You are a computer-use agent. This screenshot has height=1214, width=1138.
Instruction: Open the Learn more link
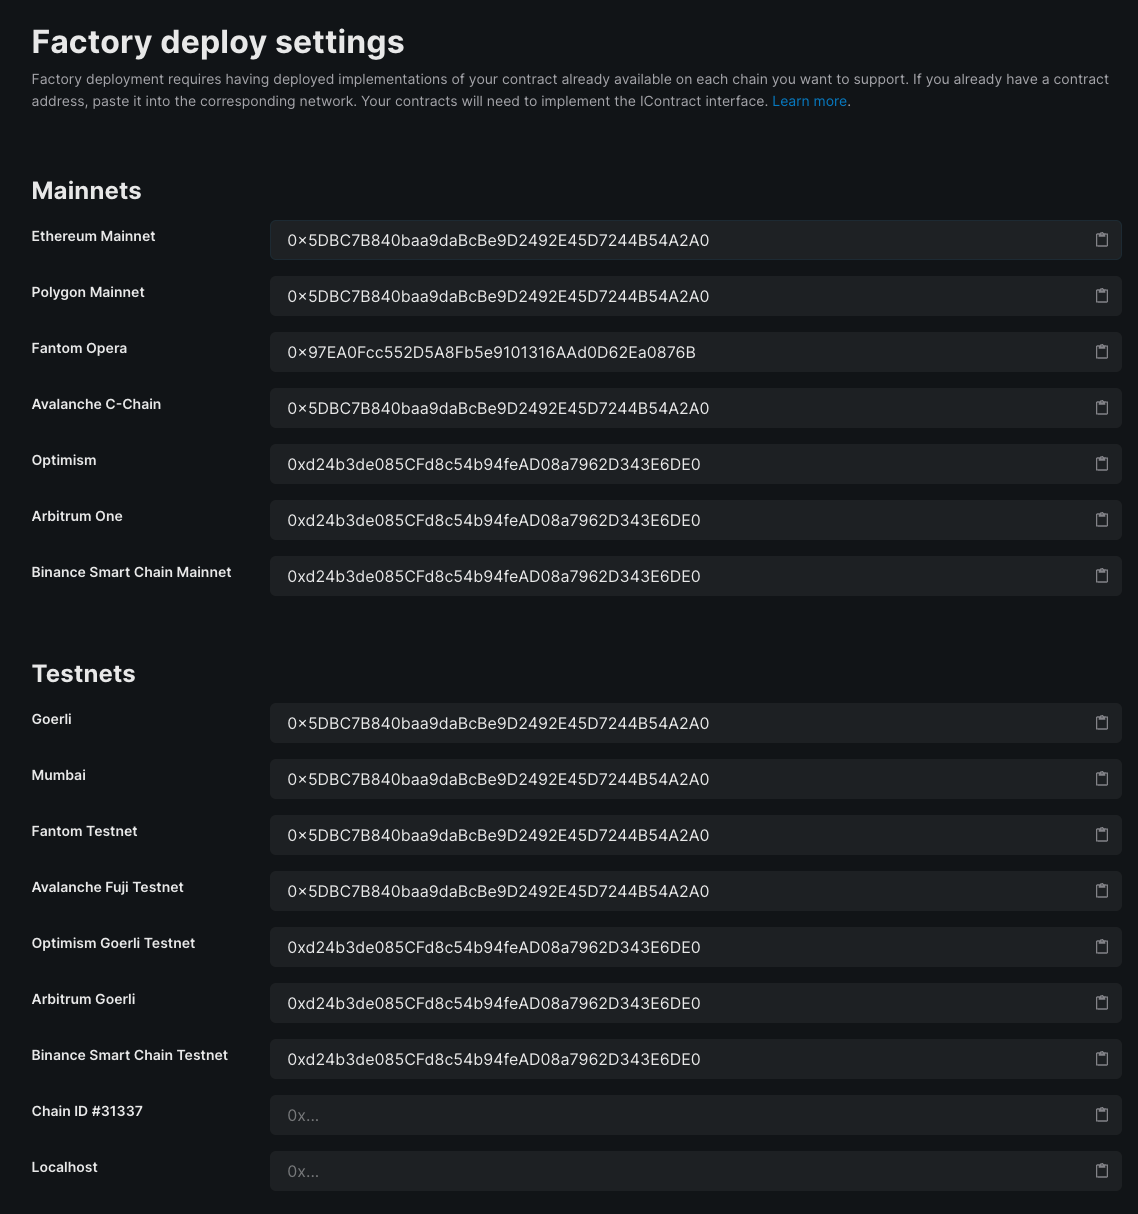coord(809,101)
